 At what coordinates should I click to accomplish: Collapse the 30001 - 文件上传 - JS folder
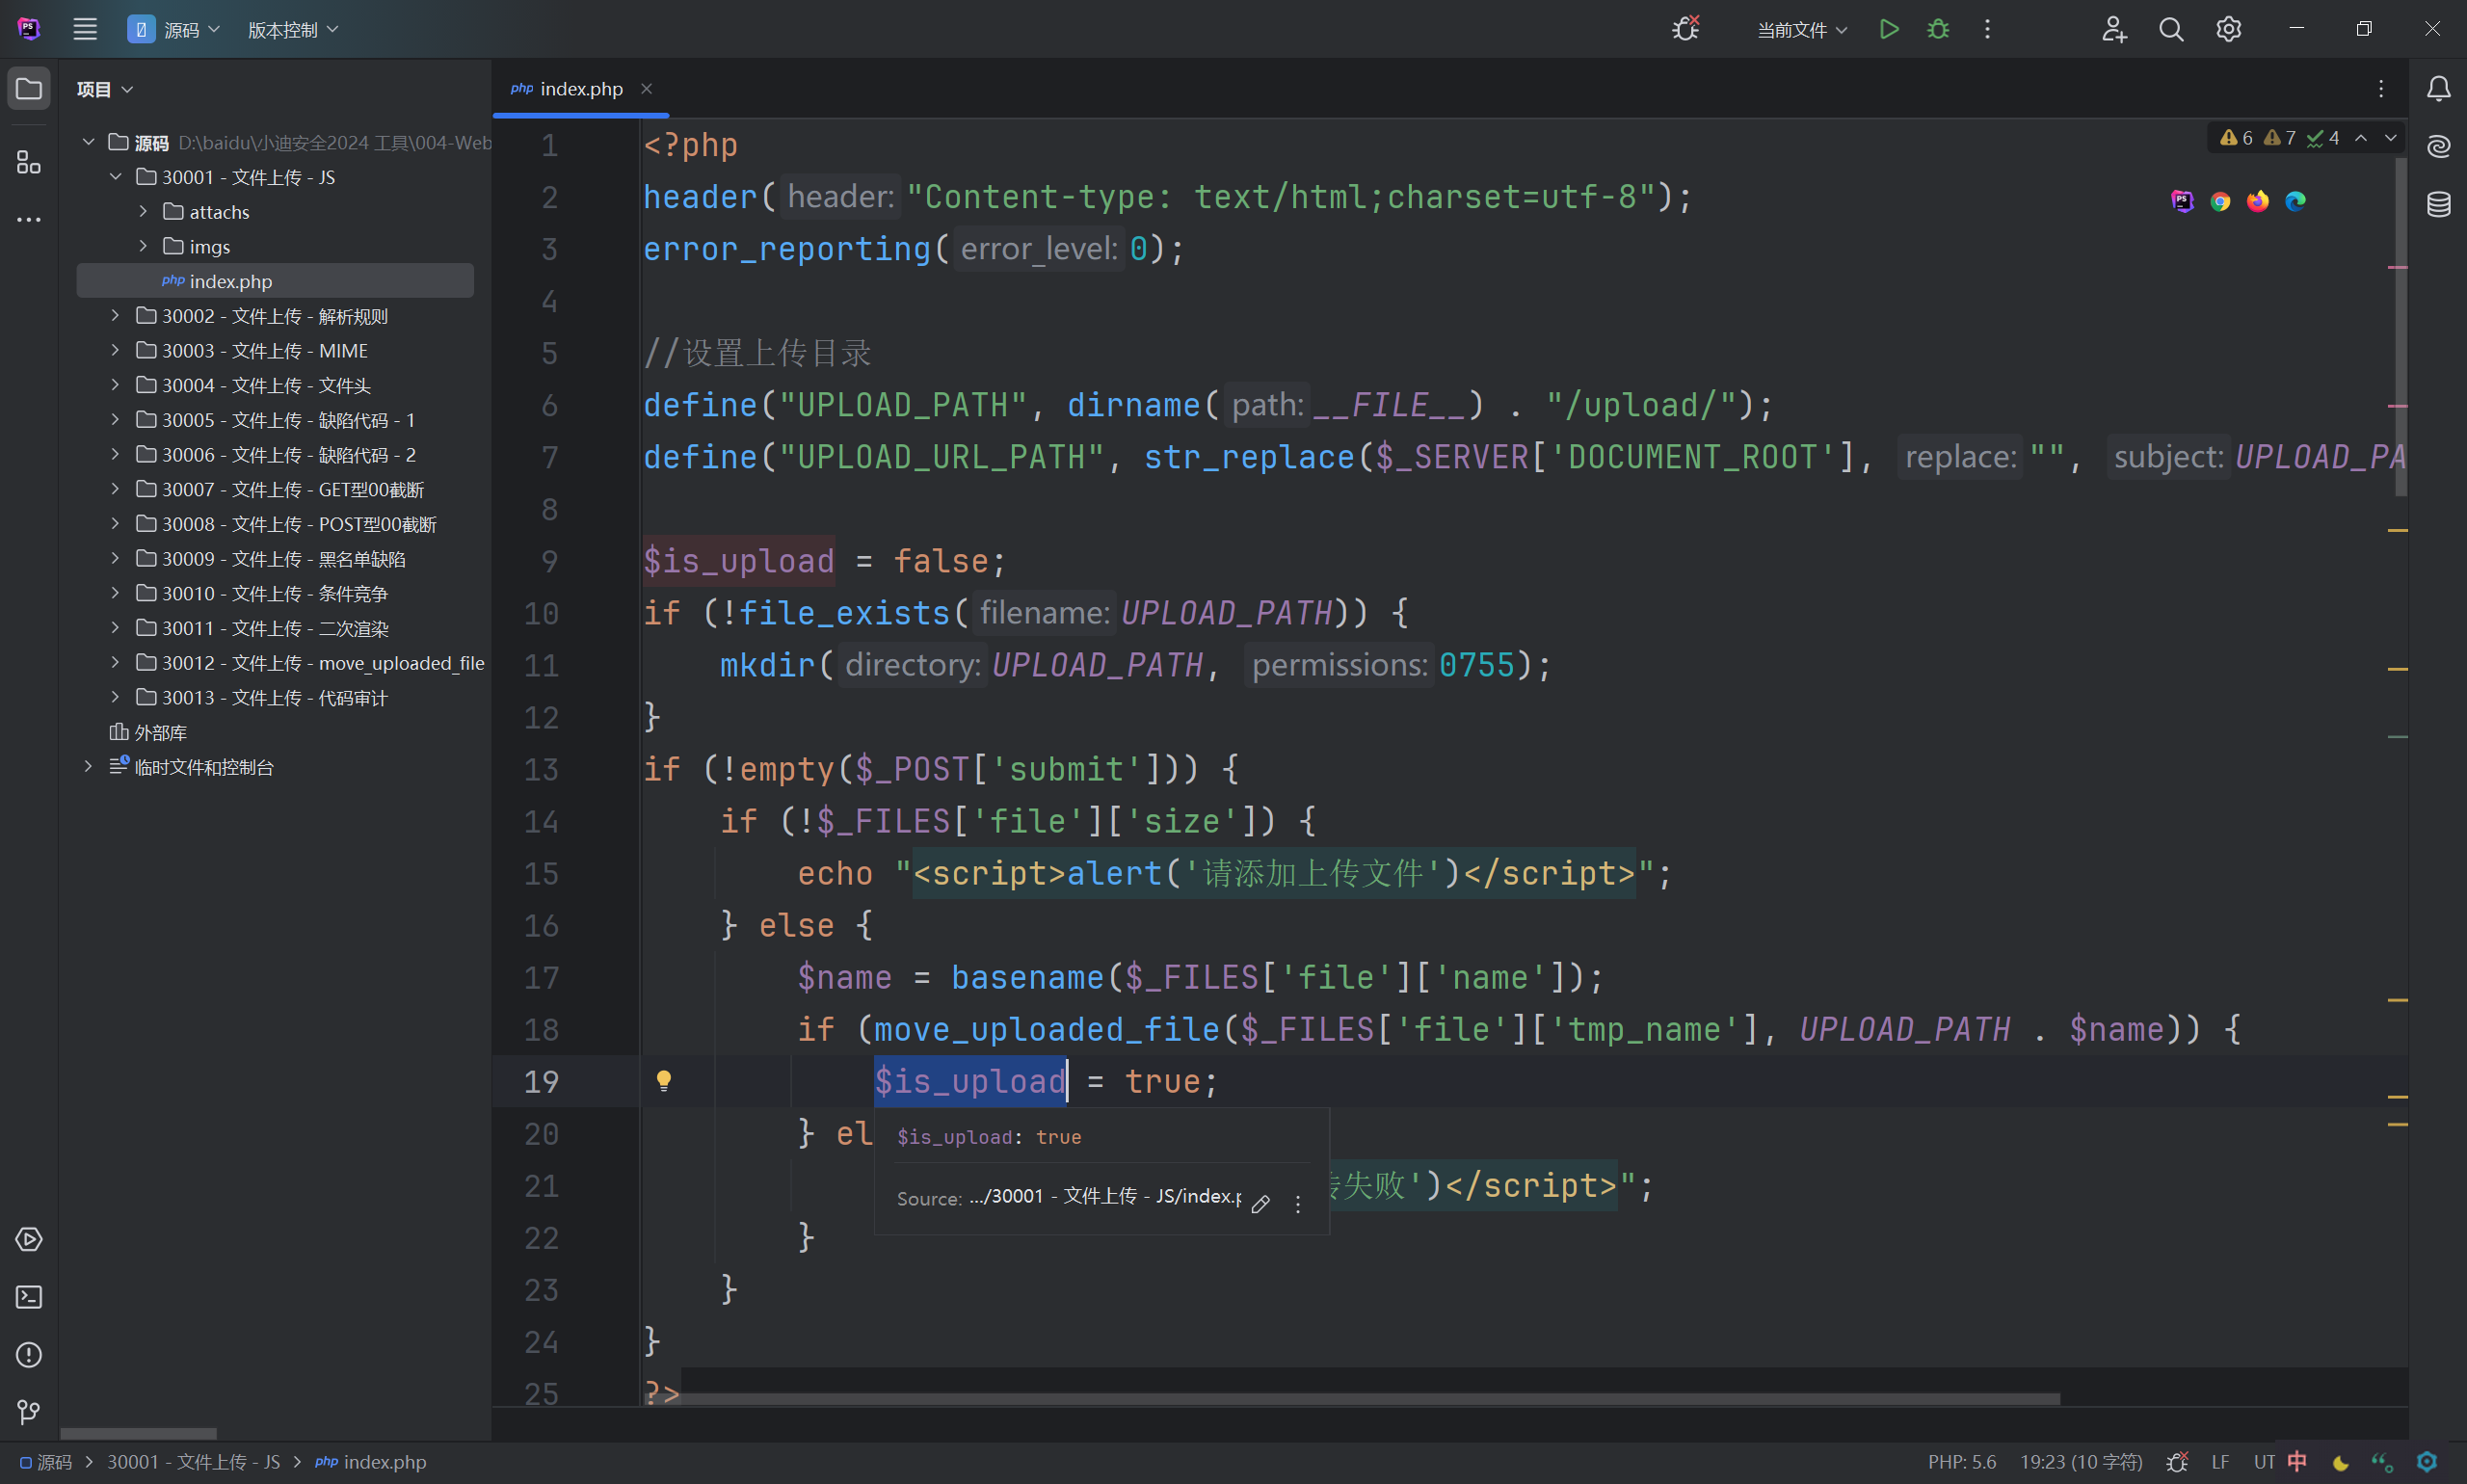click(115, 176)
